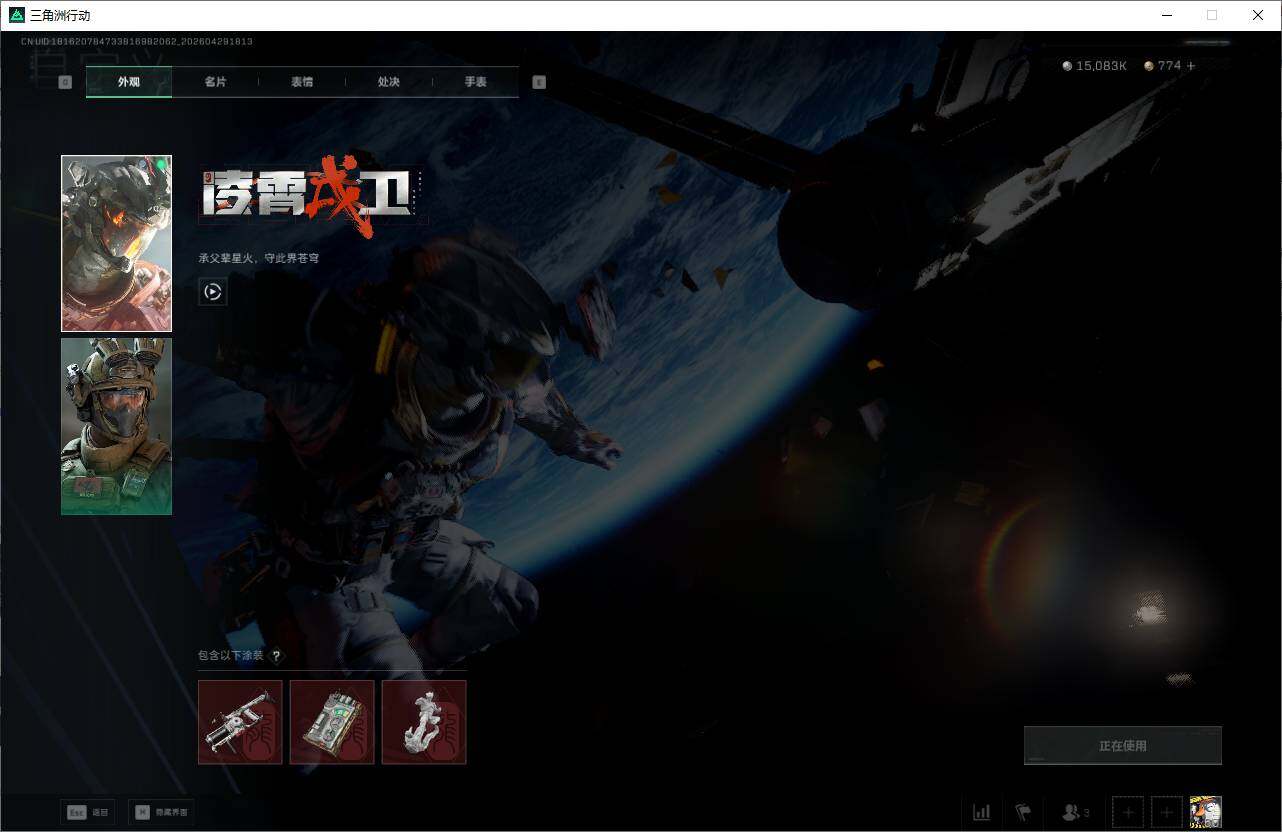Click the Esc 返回 back button

click(87, 812)
